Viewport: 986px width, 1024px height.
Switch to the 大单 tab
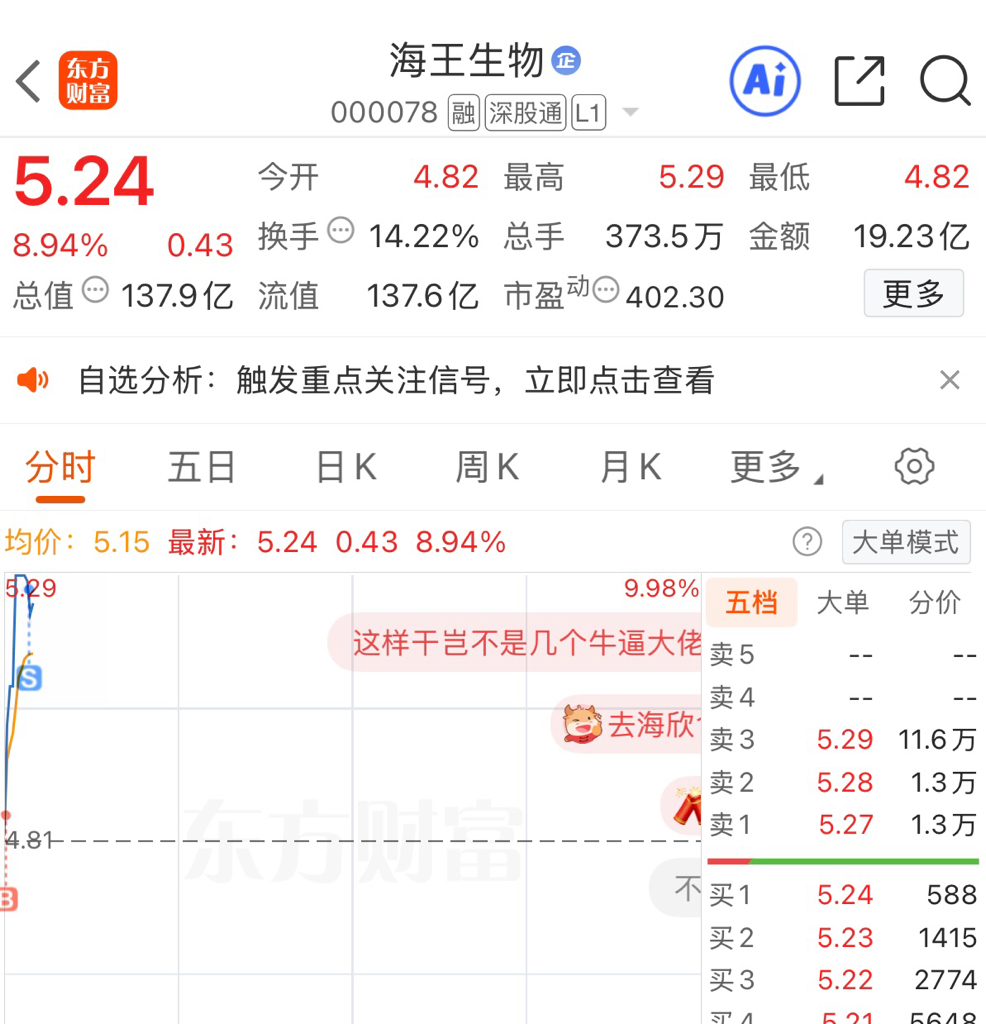[843, 602]
